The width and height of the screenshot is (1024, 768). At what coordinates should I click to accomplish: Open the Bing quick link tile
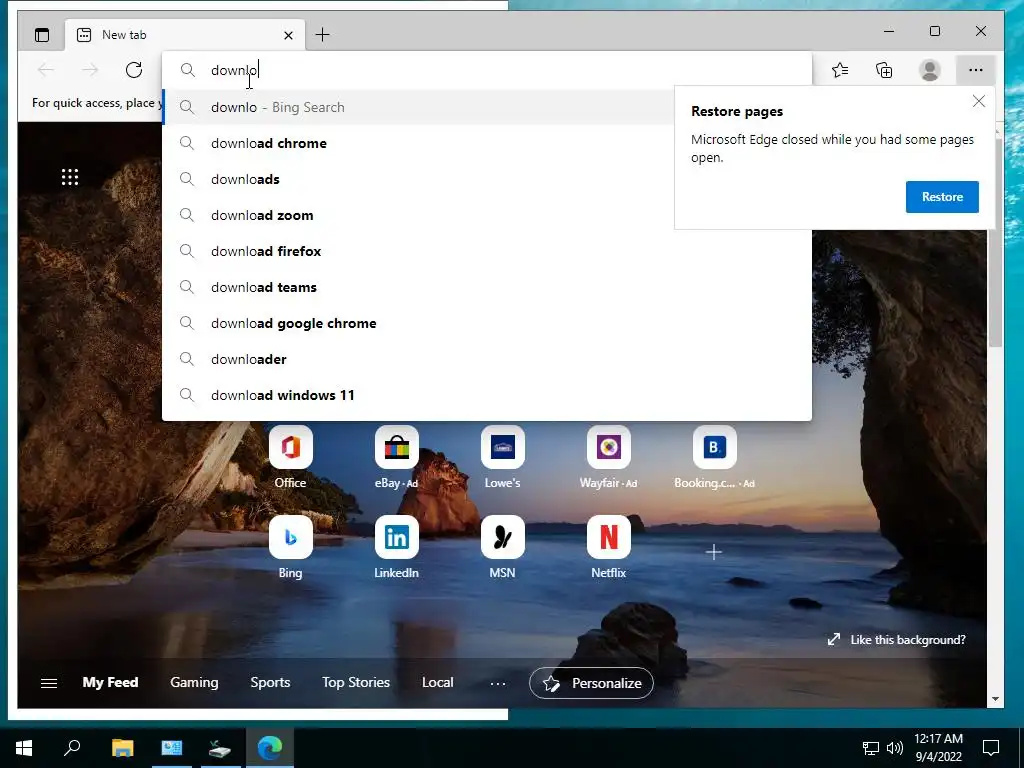(x=291, y=547)
